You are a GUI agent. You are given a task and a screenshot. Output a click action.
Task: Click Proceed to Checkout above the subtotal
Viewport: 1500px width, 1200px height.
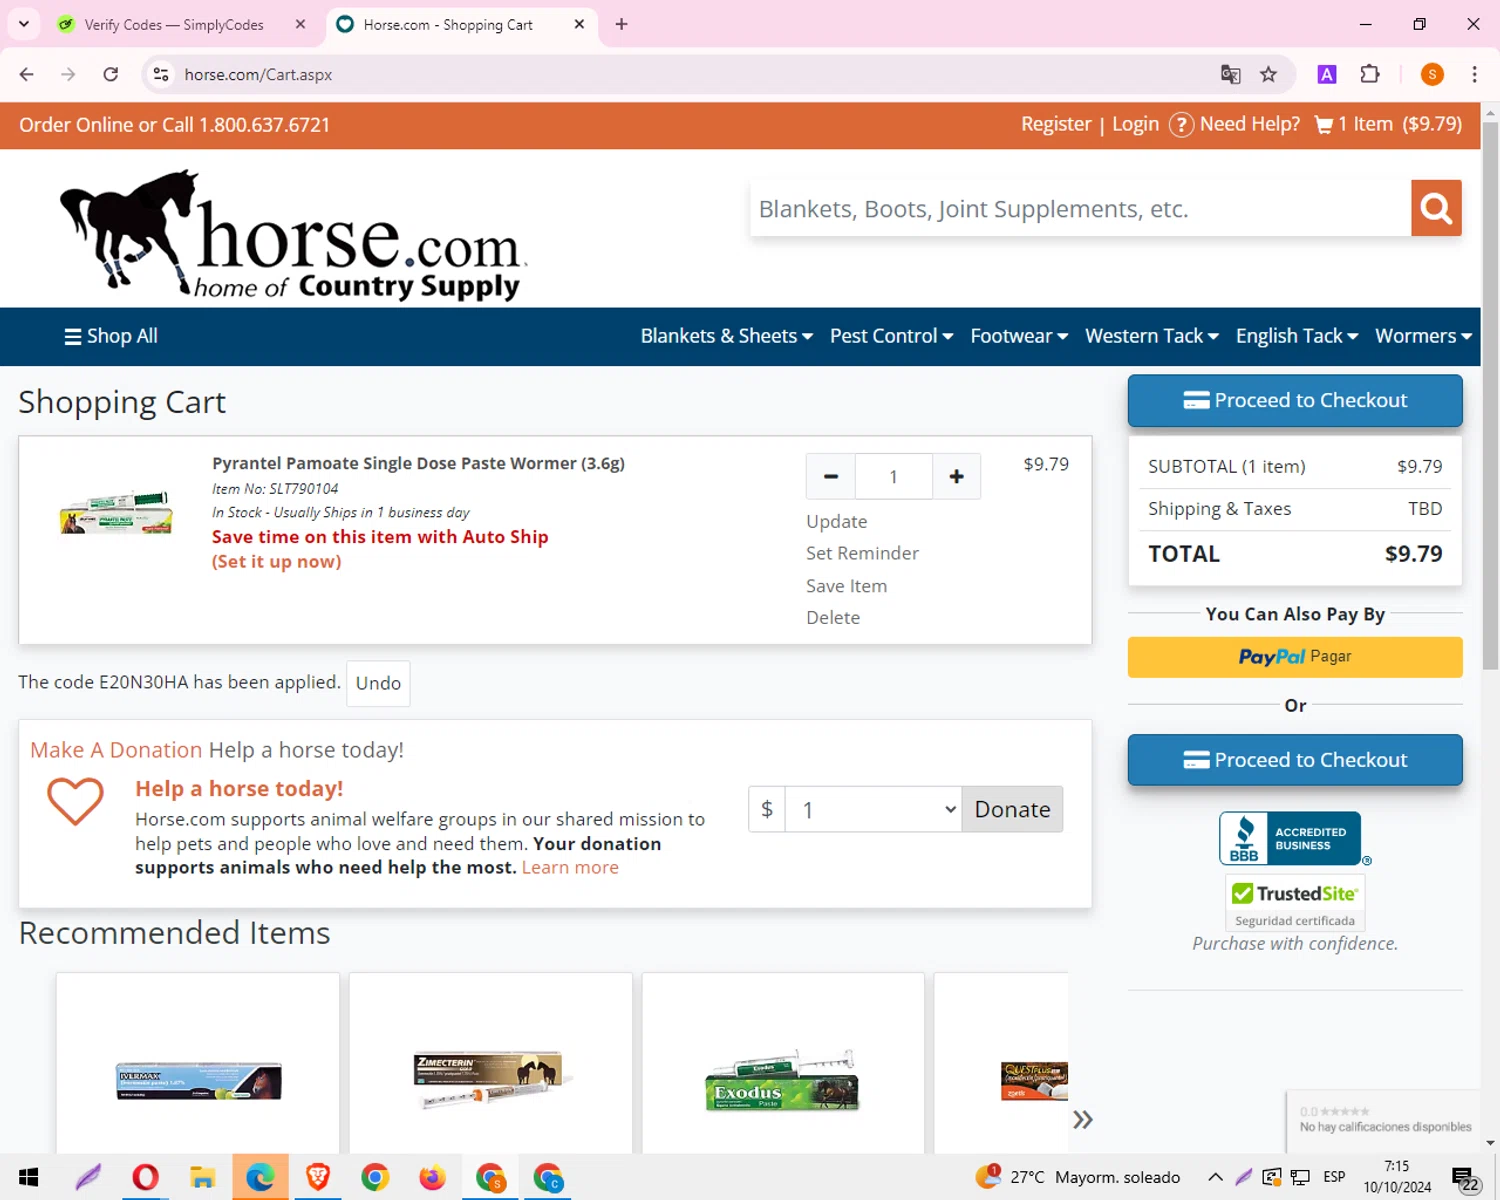tap(1295, 400)
